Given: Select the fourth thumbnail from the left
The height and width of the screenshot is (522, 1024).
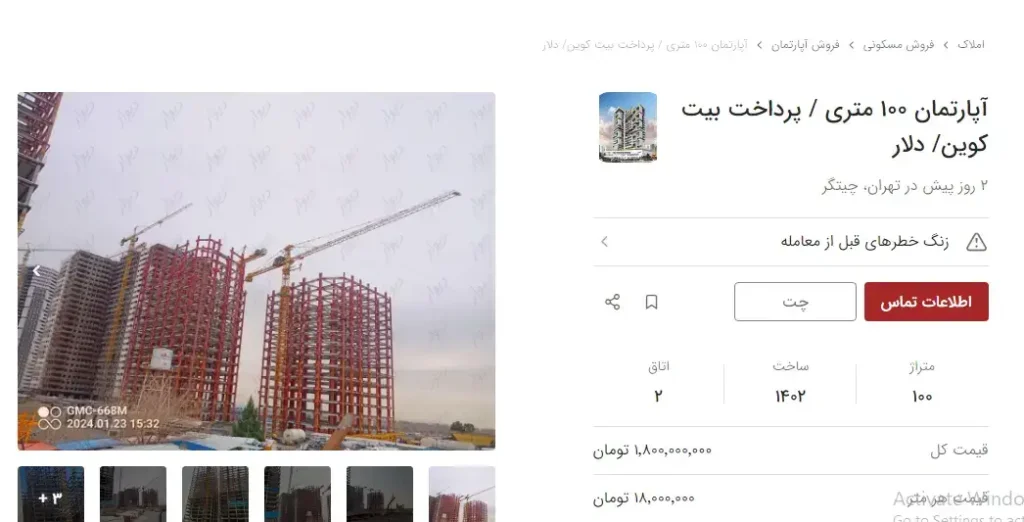Looking at the screenshot, I should coord(297,494).
